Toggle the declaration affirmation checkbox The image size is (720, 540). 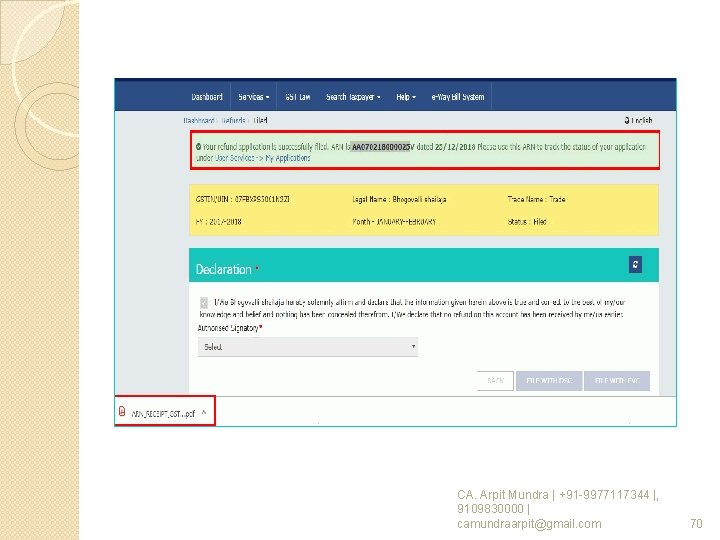pos(204,303)
